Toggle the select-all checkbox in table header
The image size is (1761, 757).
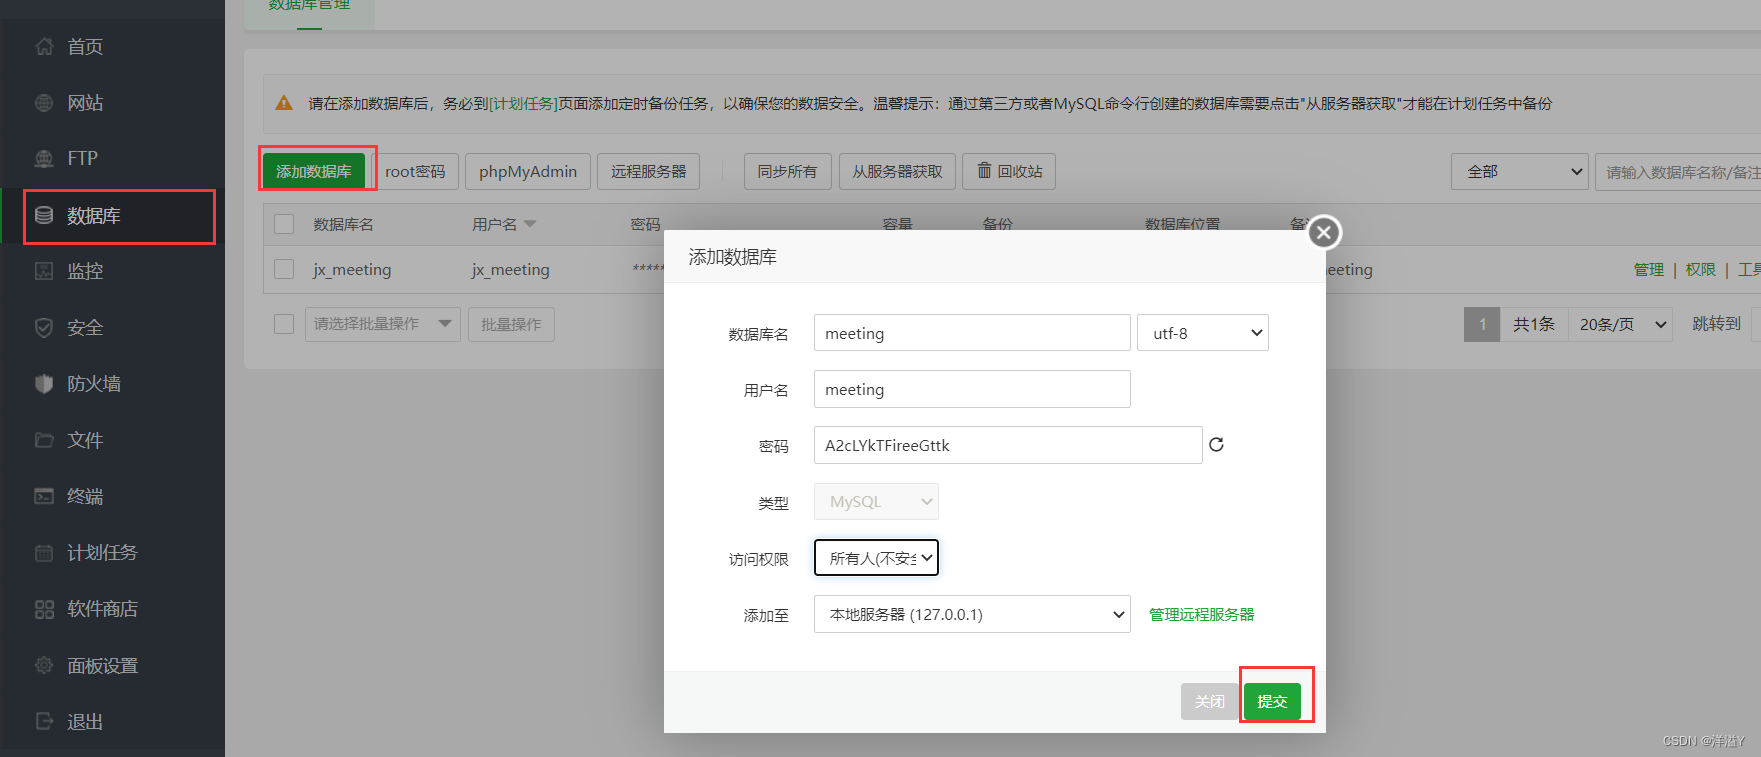(284, 224)
